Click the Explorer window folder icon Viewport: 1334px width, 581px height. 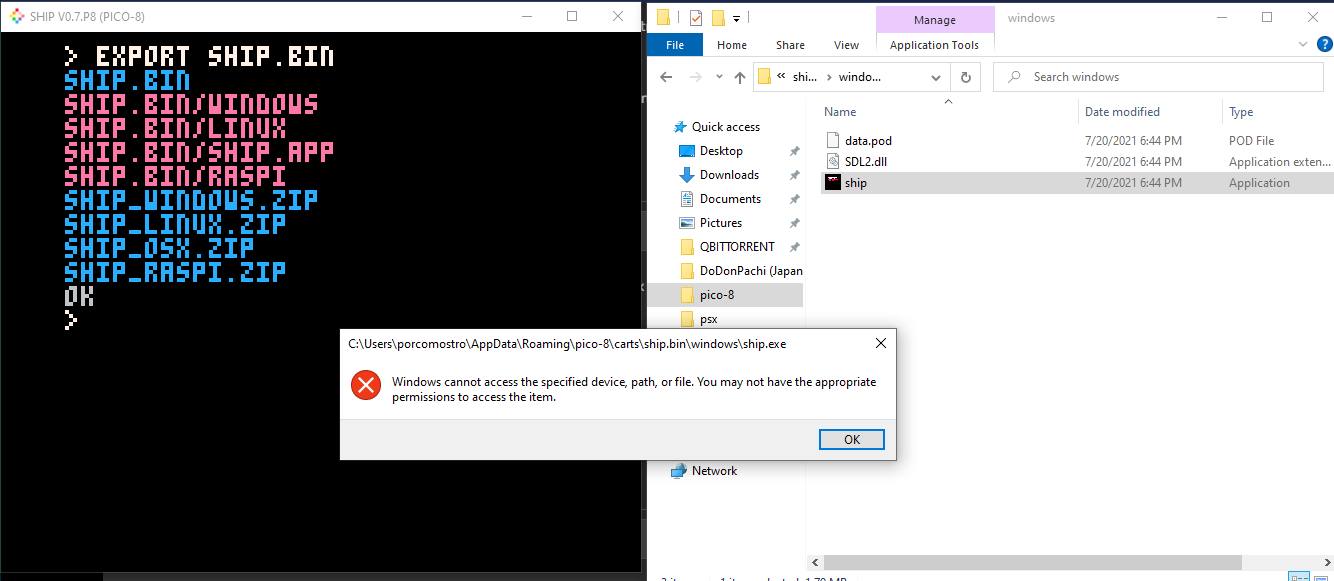coord(663,18)
